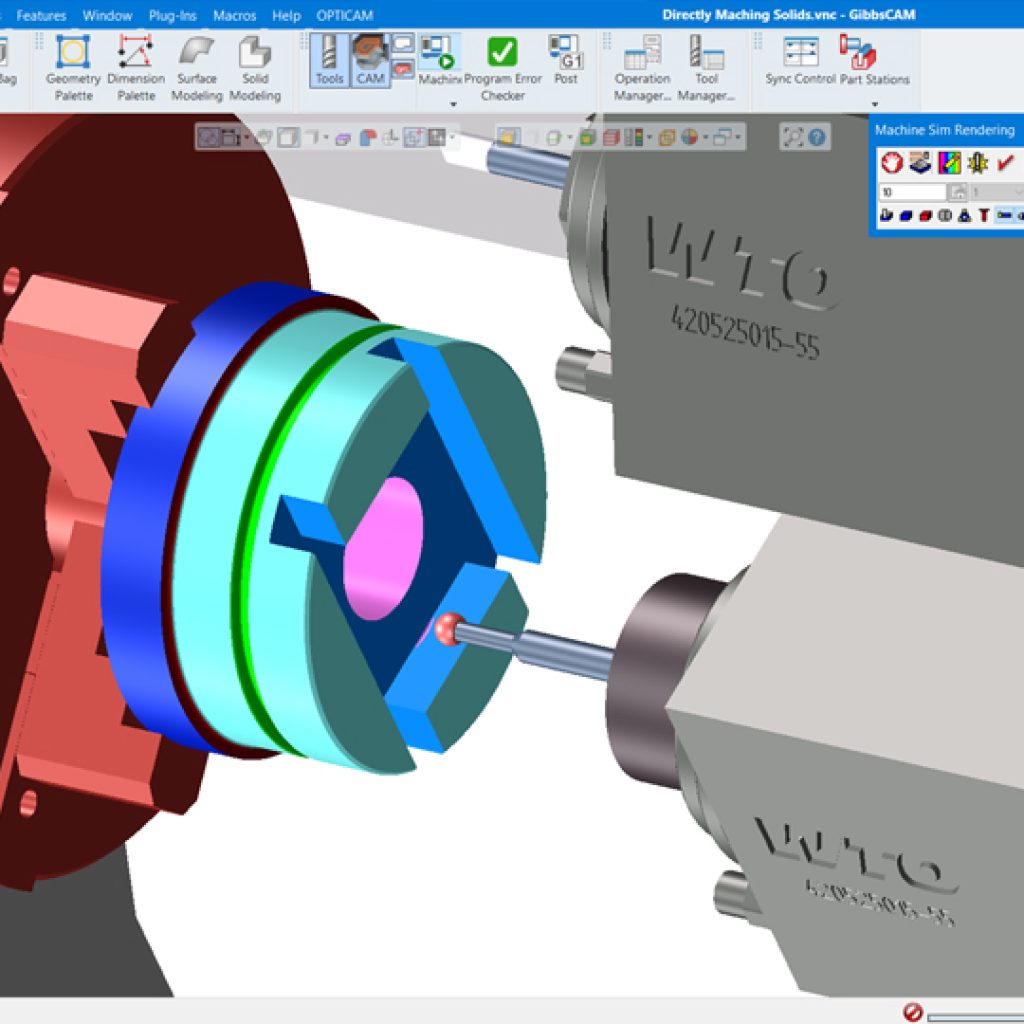Expand the Part Stations dropdown arrow
The width and height of the screenshot is (1024, 1024).
875,104
